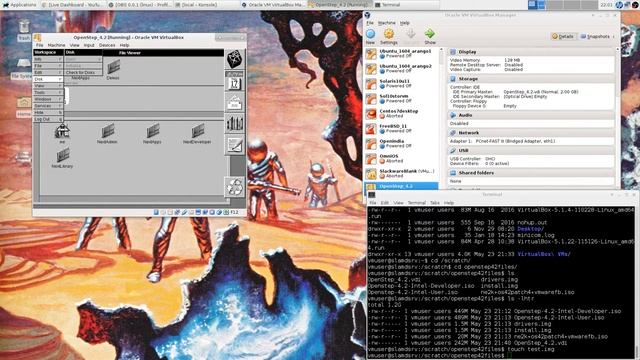Open the library books dock icon

235,123
